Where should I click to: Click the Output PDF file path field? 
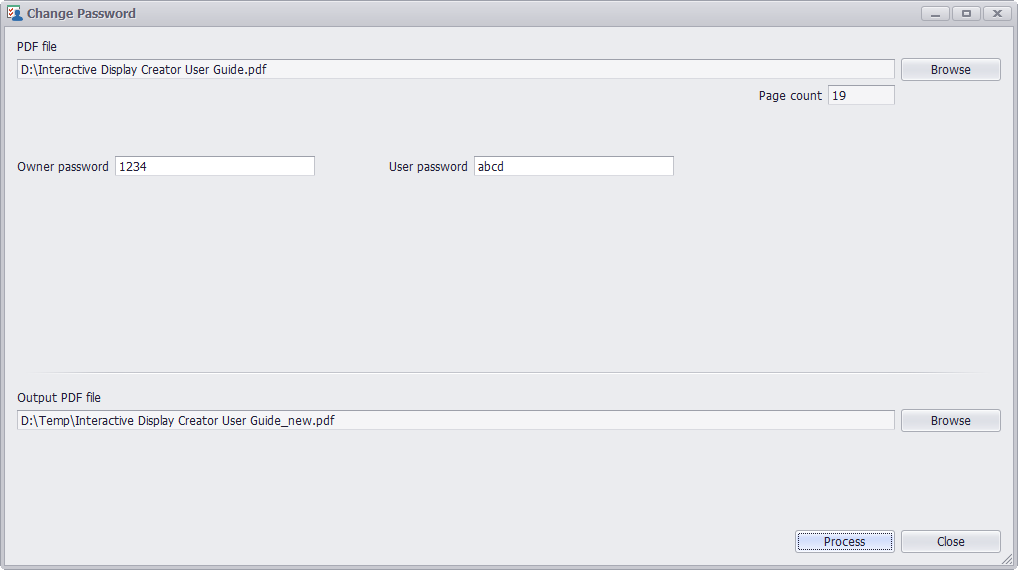click(456, 420)
